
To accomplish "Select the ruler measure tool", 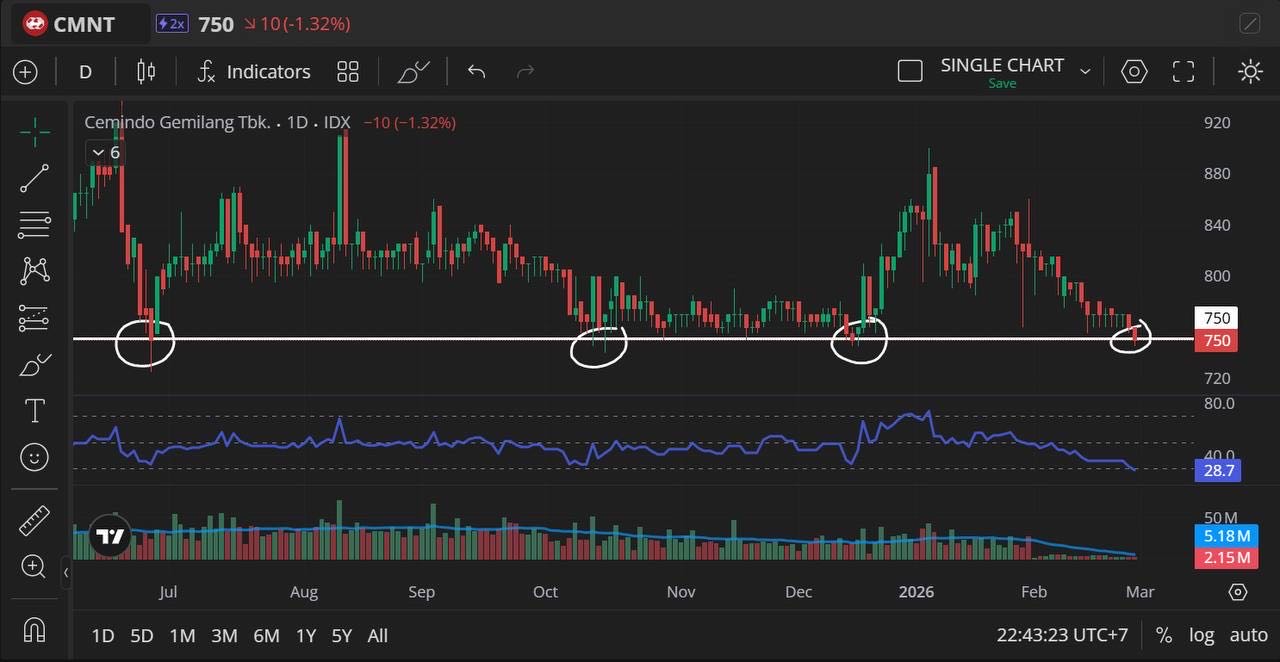I will click(34, 520).
